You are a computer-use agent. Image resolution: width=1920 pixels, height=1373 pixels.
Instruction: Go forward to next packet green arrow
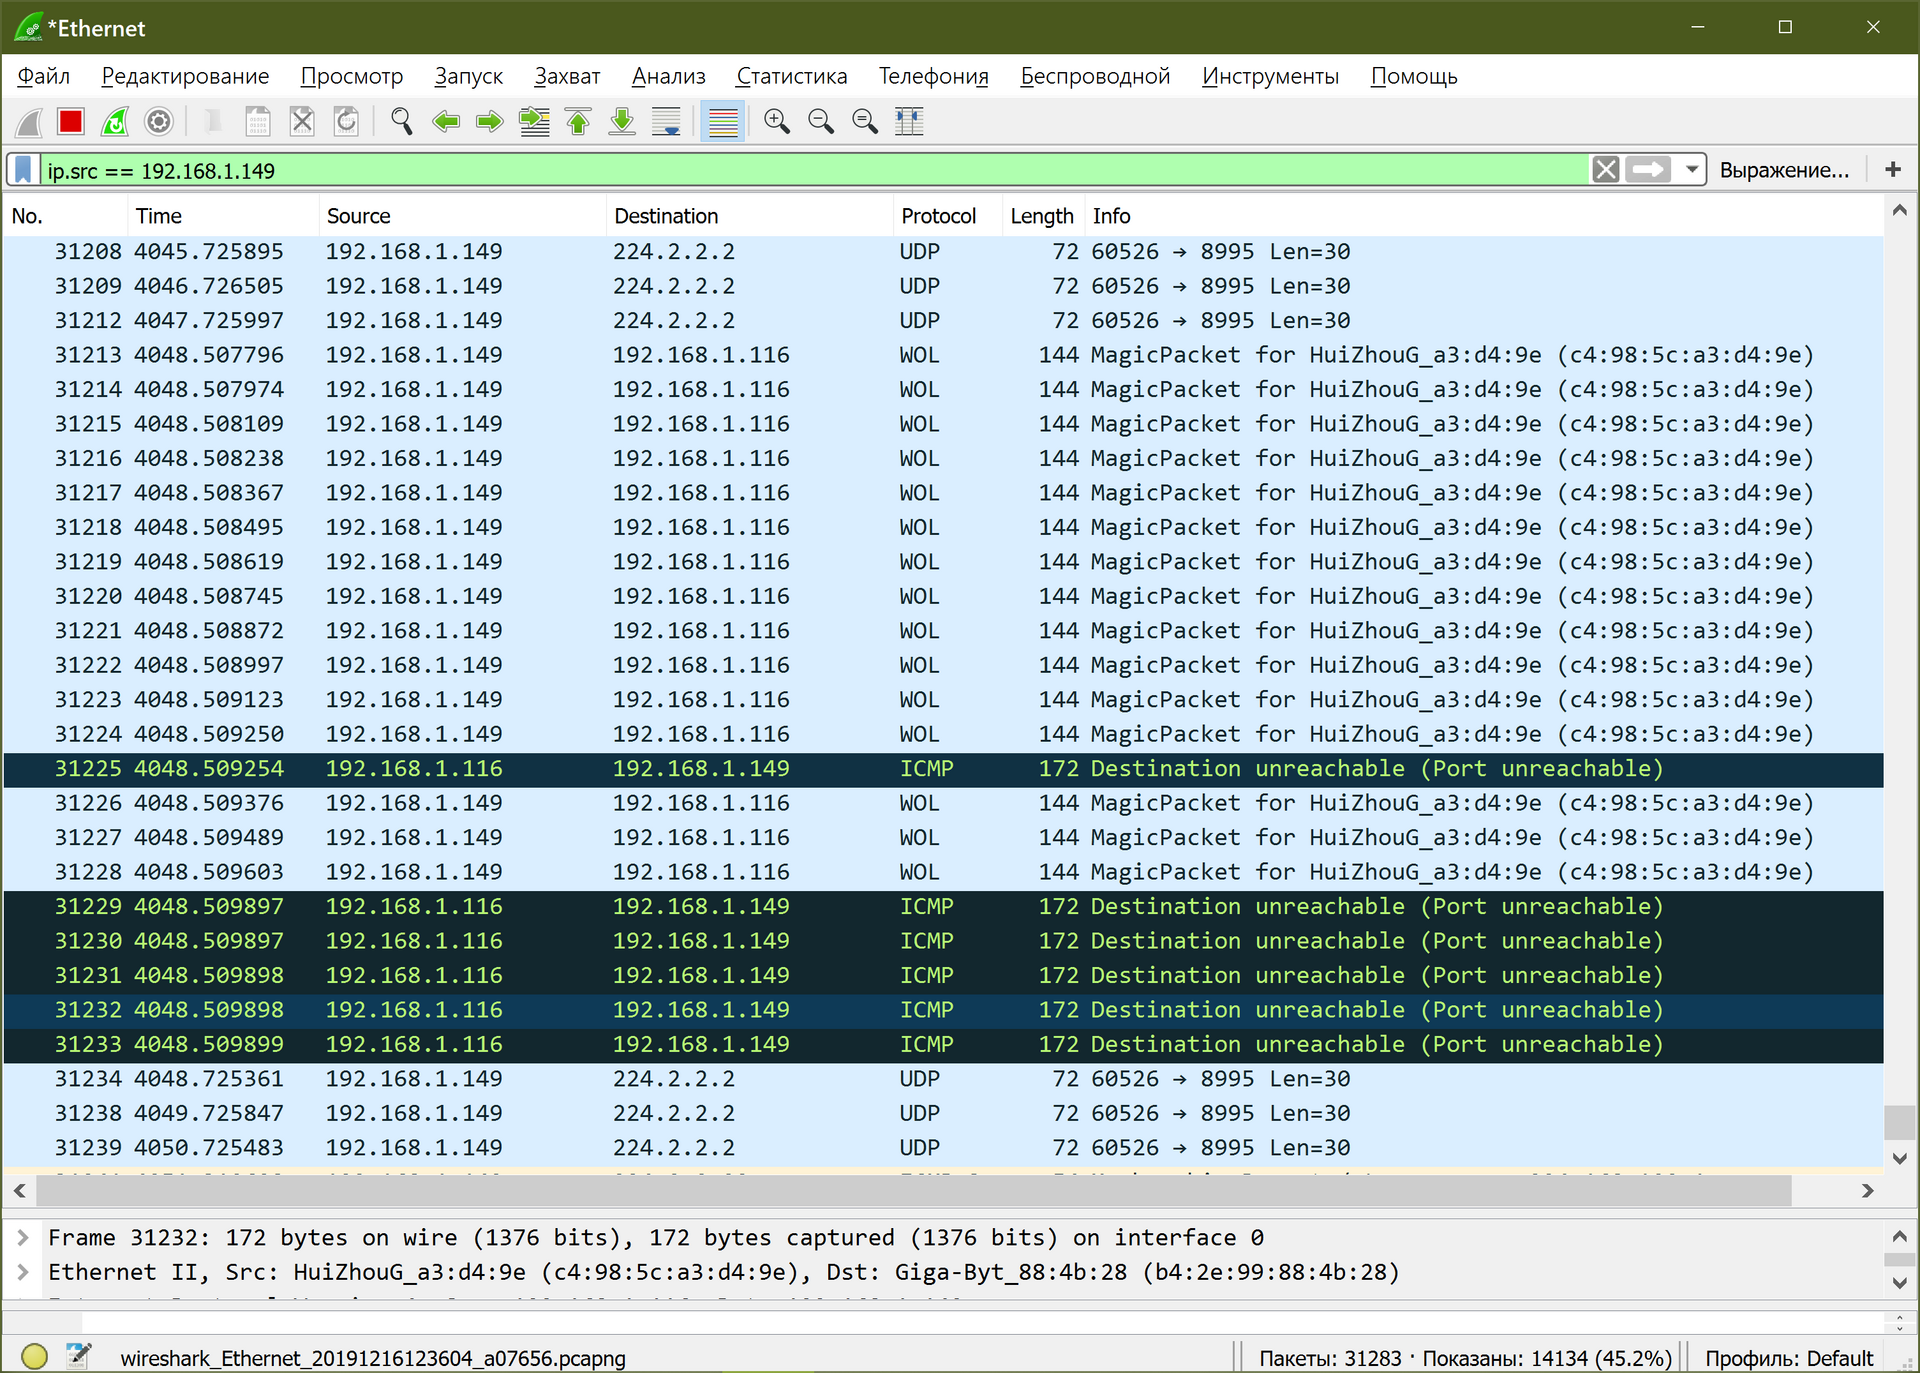point(489,122)
